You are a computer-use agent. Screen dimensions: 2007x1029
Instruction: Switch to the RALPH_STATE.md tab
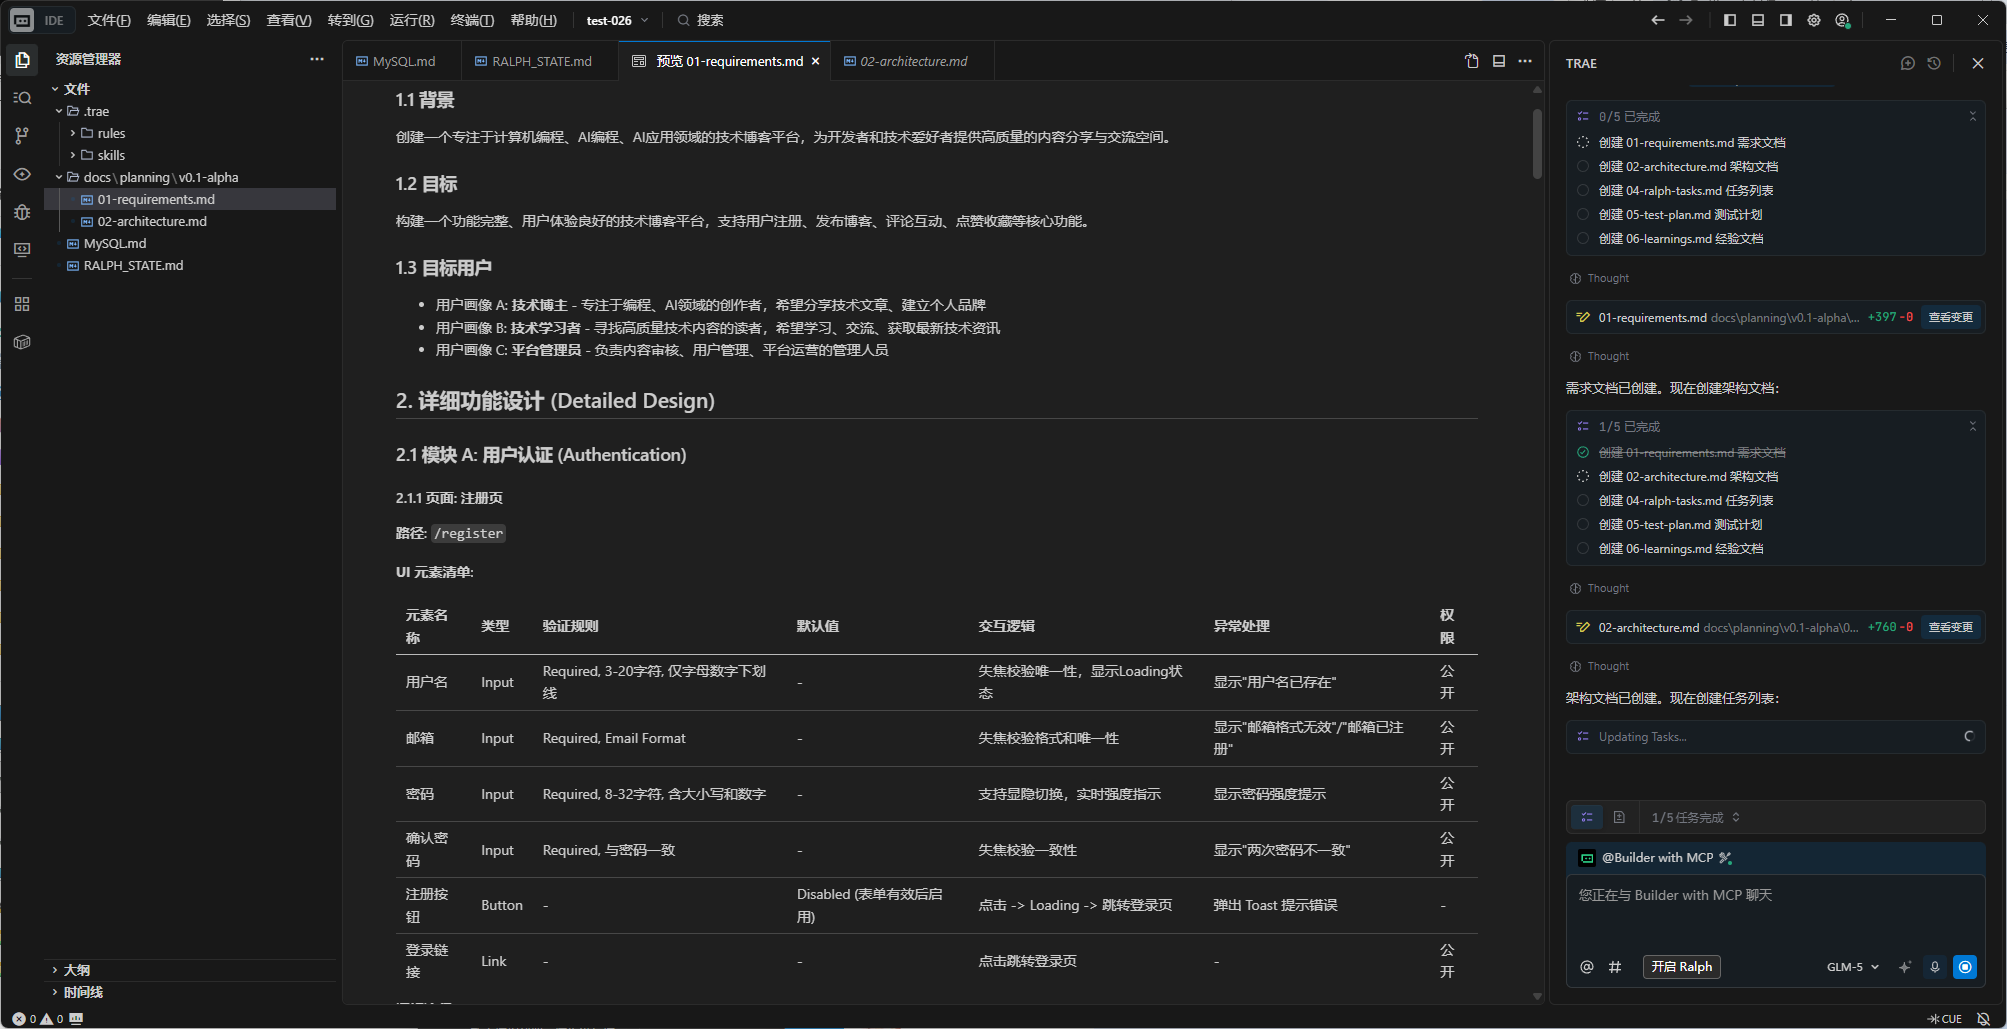pyautogui.click(x=541, y=61)
